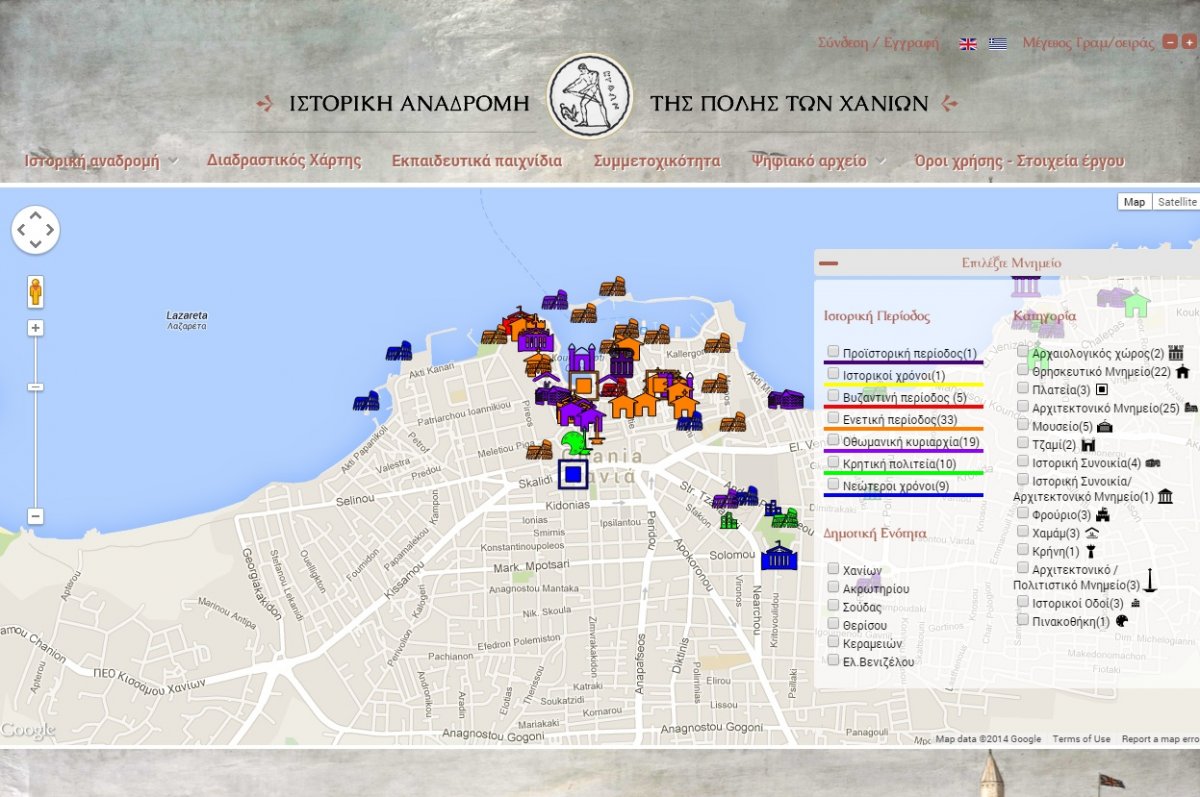Screen dimensions: 1200x797
Task: Tick the Χανίων municipal unit checkbox
Action: (x=833, y=569)
